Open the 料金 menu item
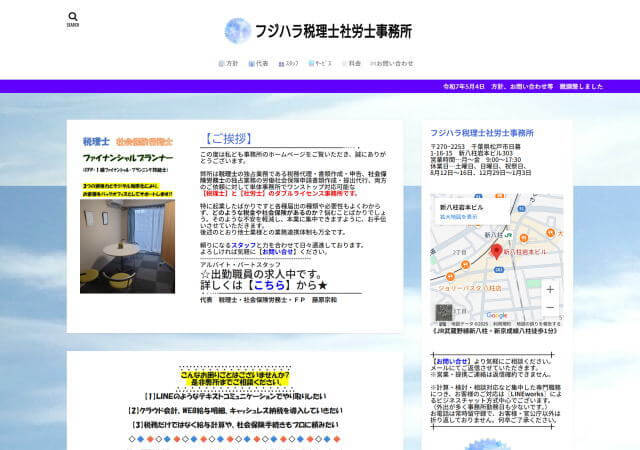Image resolution: width=640 pixels, height=450 pixels. pos(351,63)
